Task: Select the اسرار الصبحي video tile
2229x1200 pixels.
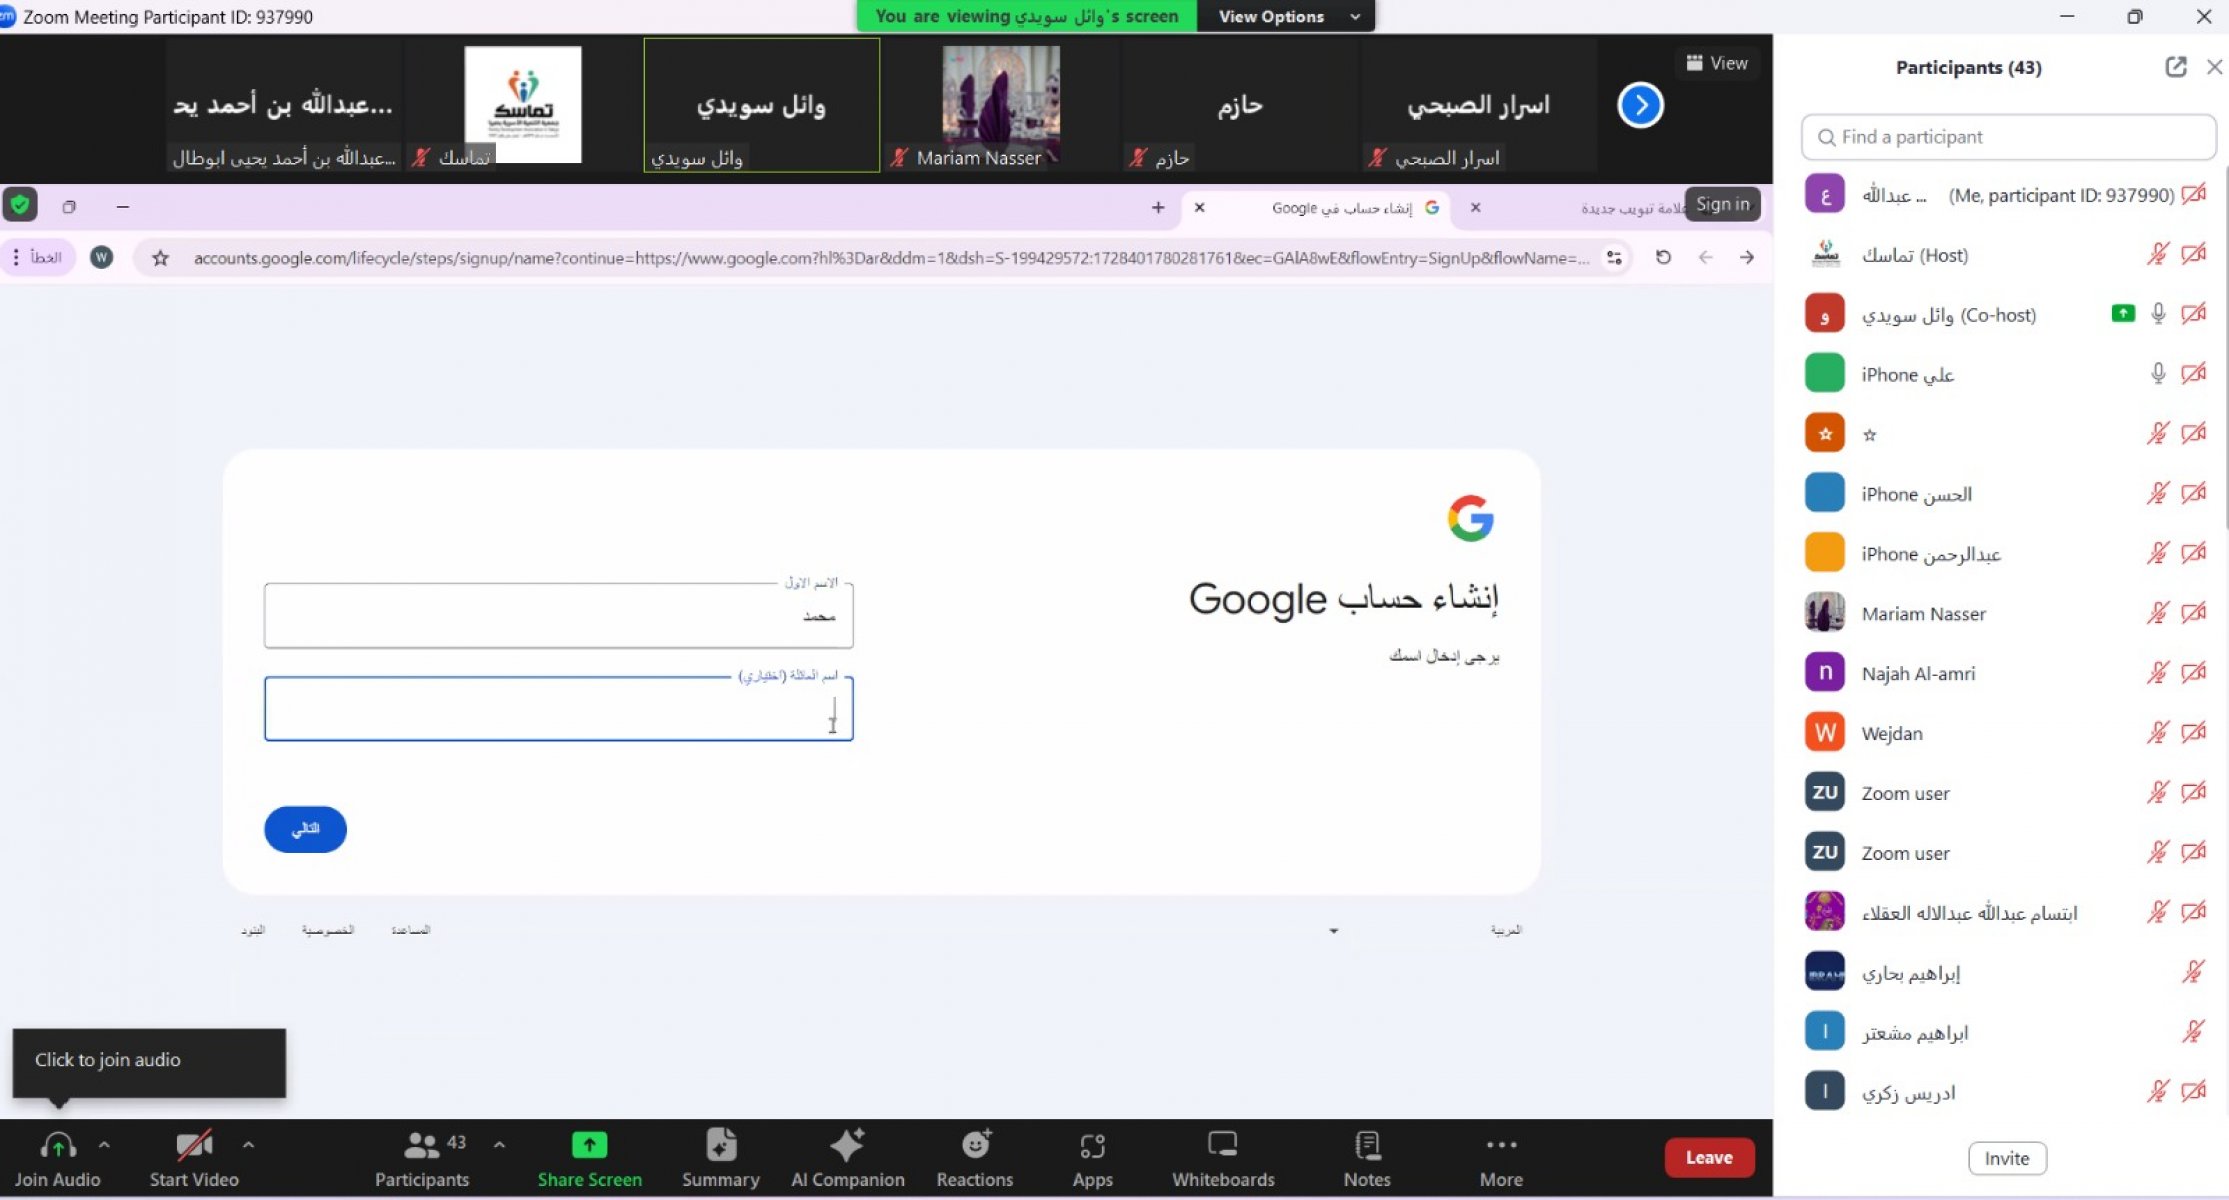Action: (1478, 105)
